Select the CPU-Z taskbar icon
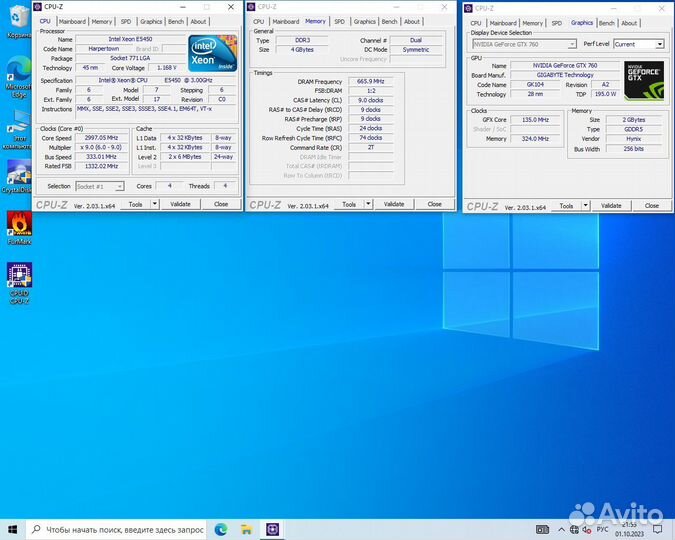 (272, 529)
